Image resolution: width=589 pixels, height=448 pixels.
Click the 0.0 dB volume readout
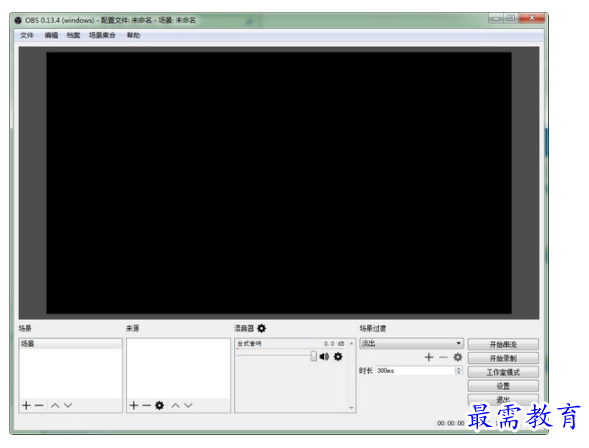point(334,344)
